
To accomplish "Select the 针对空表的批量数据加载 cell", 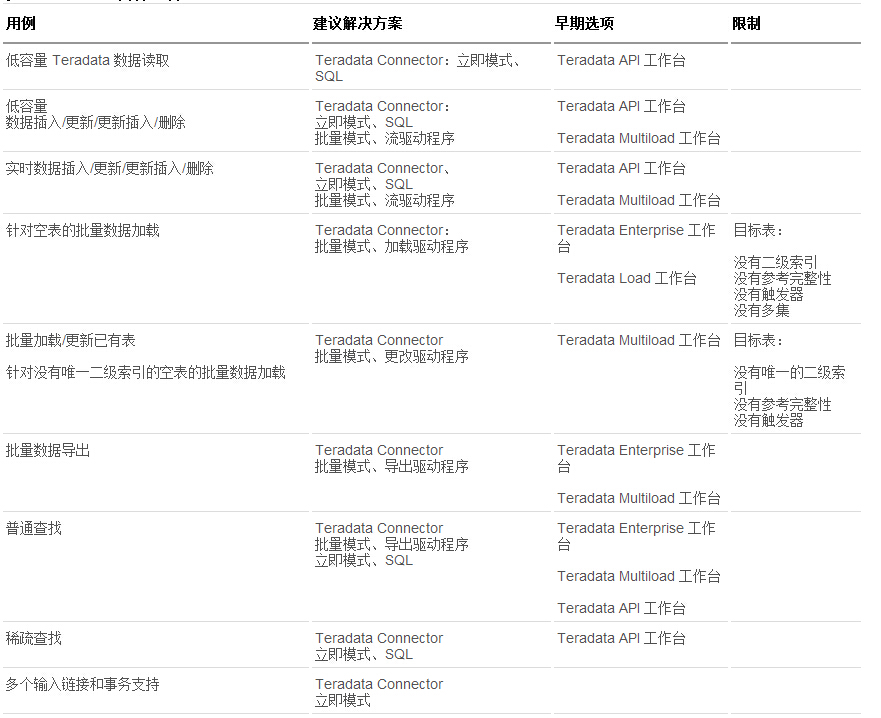I will [83, 230].
